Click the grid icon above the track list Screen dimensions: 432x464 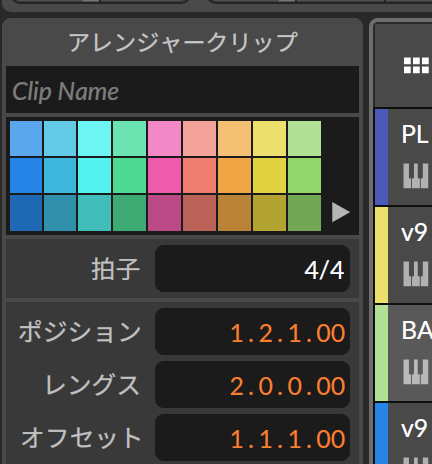tap(416, 65)
